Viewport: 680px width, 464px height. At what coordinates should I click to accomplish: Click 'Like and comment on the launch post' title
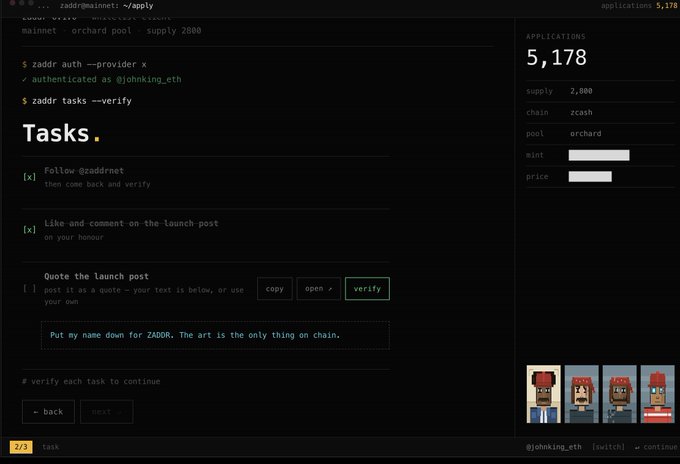131,223
